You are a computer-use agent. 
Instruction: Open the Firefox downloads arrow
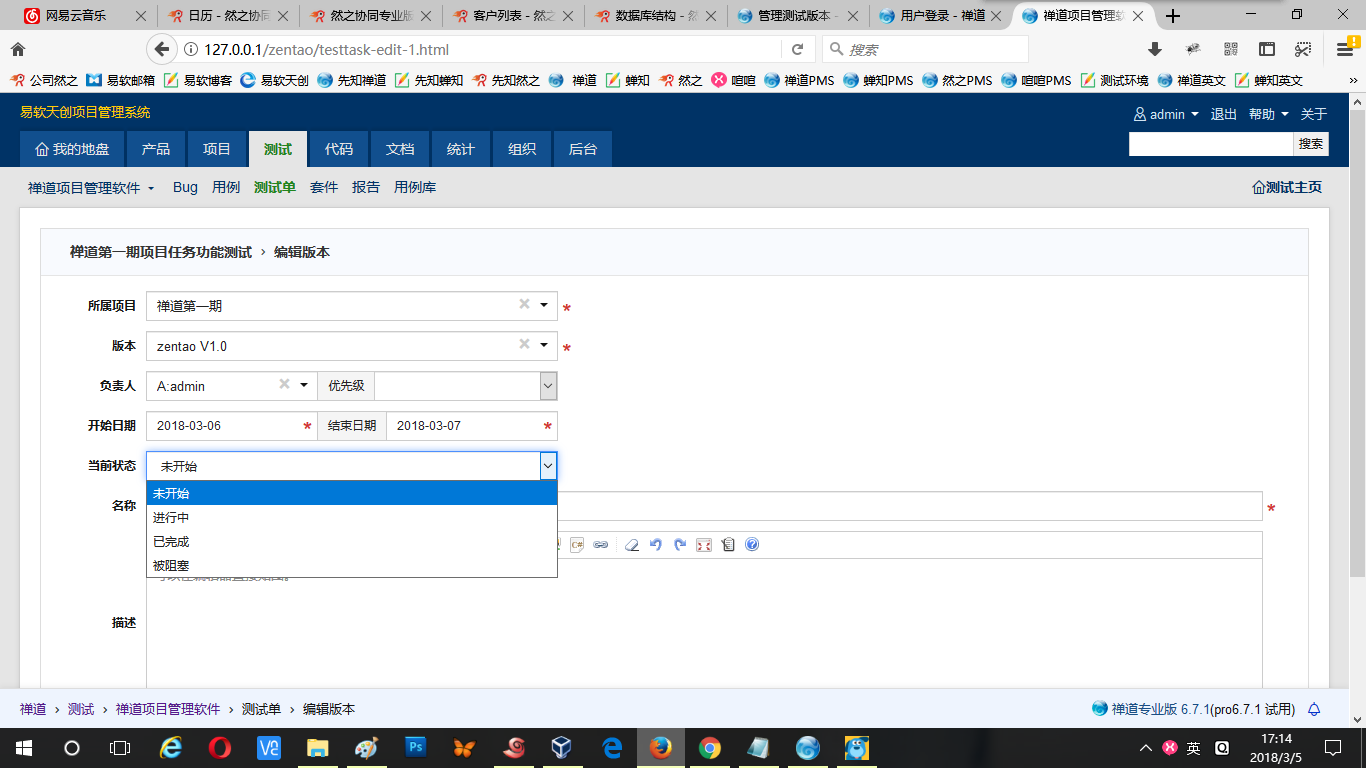(1155, 49)
